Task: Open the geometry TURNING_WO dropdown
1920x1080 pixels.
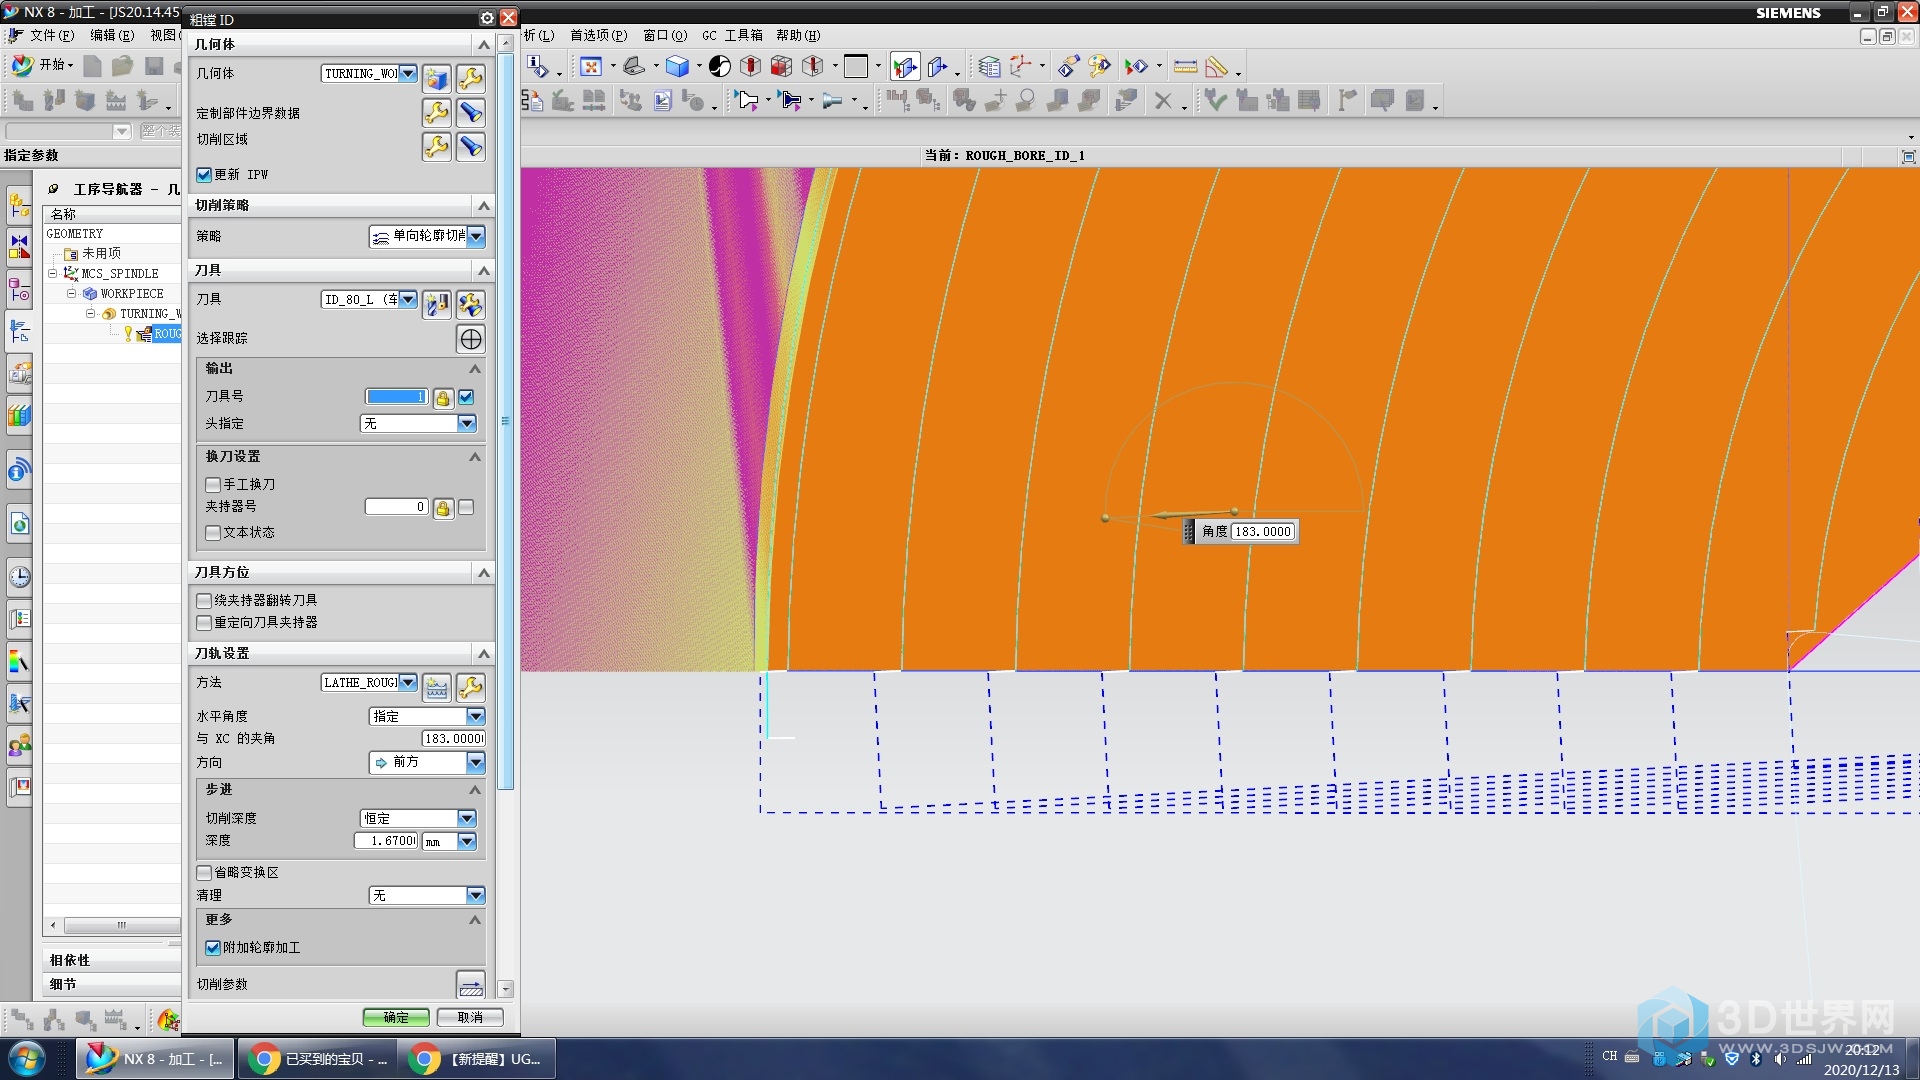Action: (408, 73)
